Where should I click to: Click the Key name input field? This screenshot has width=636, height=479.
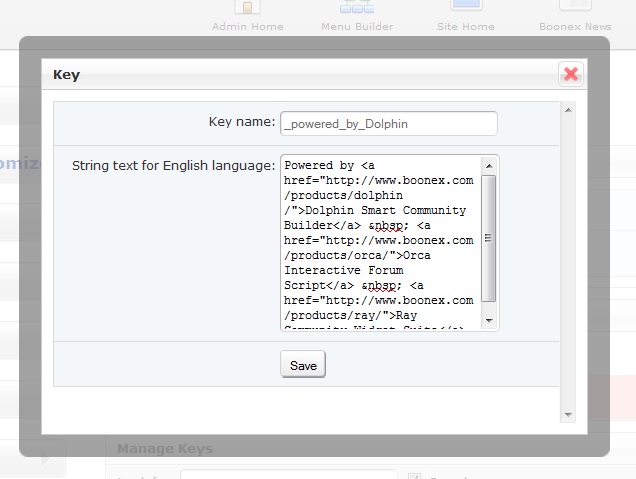388,123
